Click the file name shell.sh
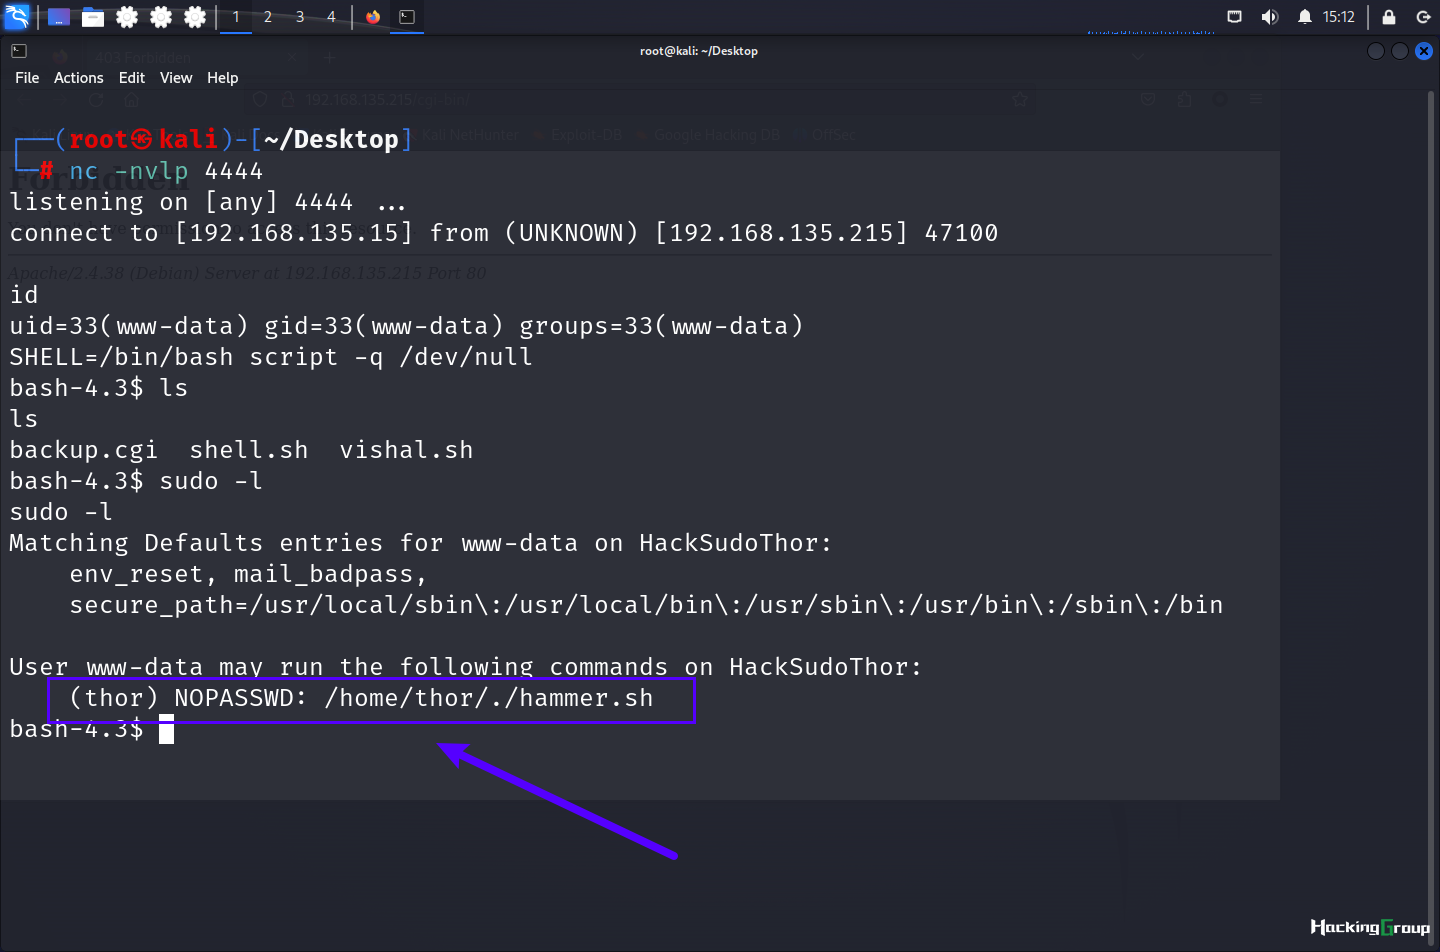This screenshot has height=952, width=1440. (x=249, y=450)
